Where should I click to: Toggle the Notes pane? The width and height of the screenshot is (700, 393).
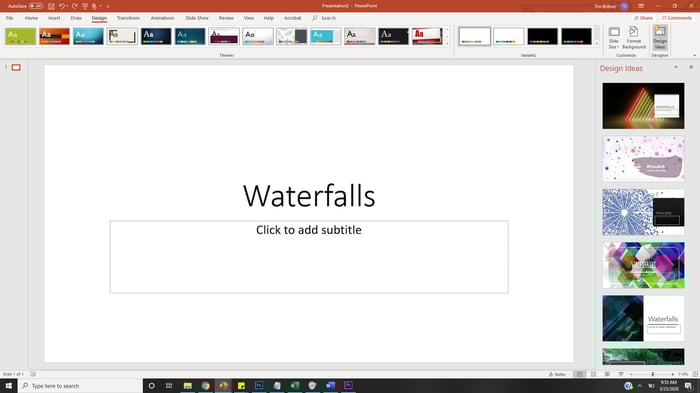click(x=558, y=374)
